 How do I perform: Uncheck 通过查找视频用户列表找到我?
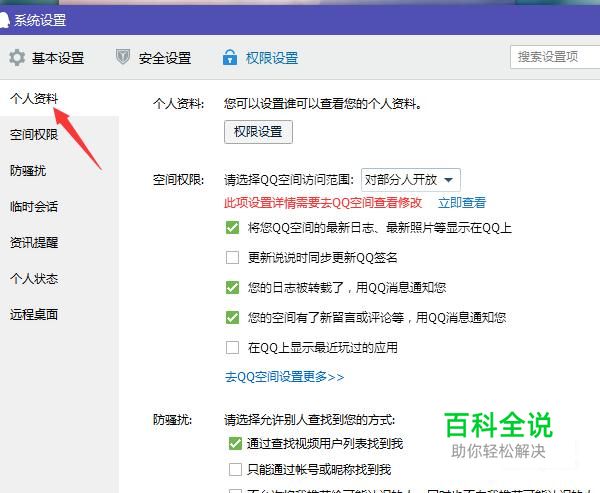click(235, 444)
